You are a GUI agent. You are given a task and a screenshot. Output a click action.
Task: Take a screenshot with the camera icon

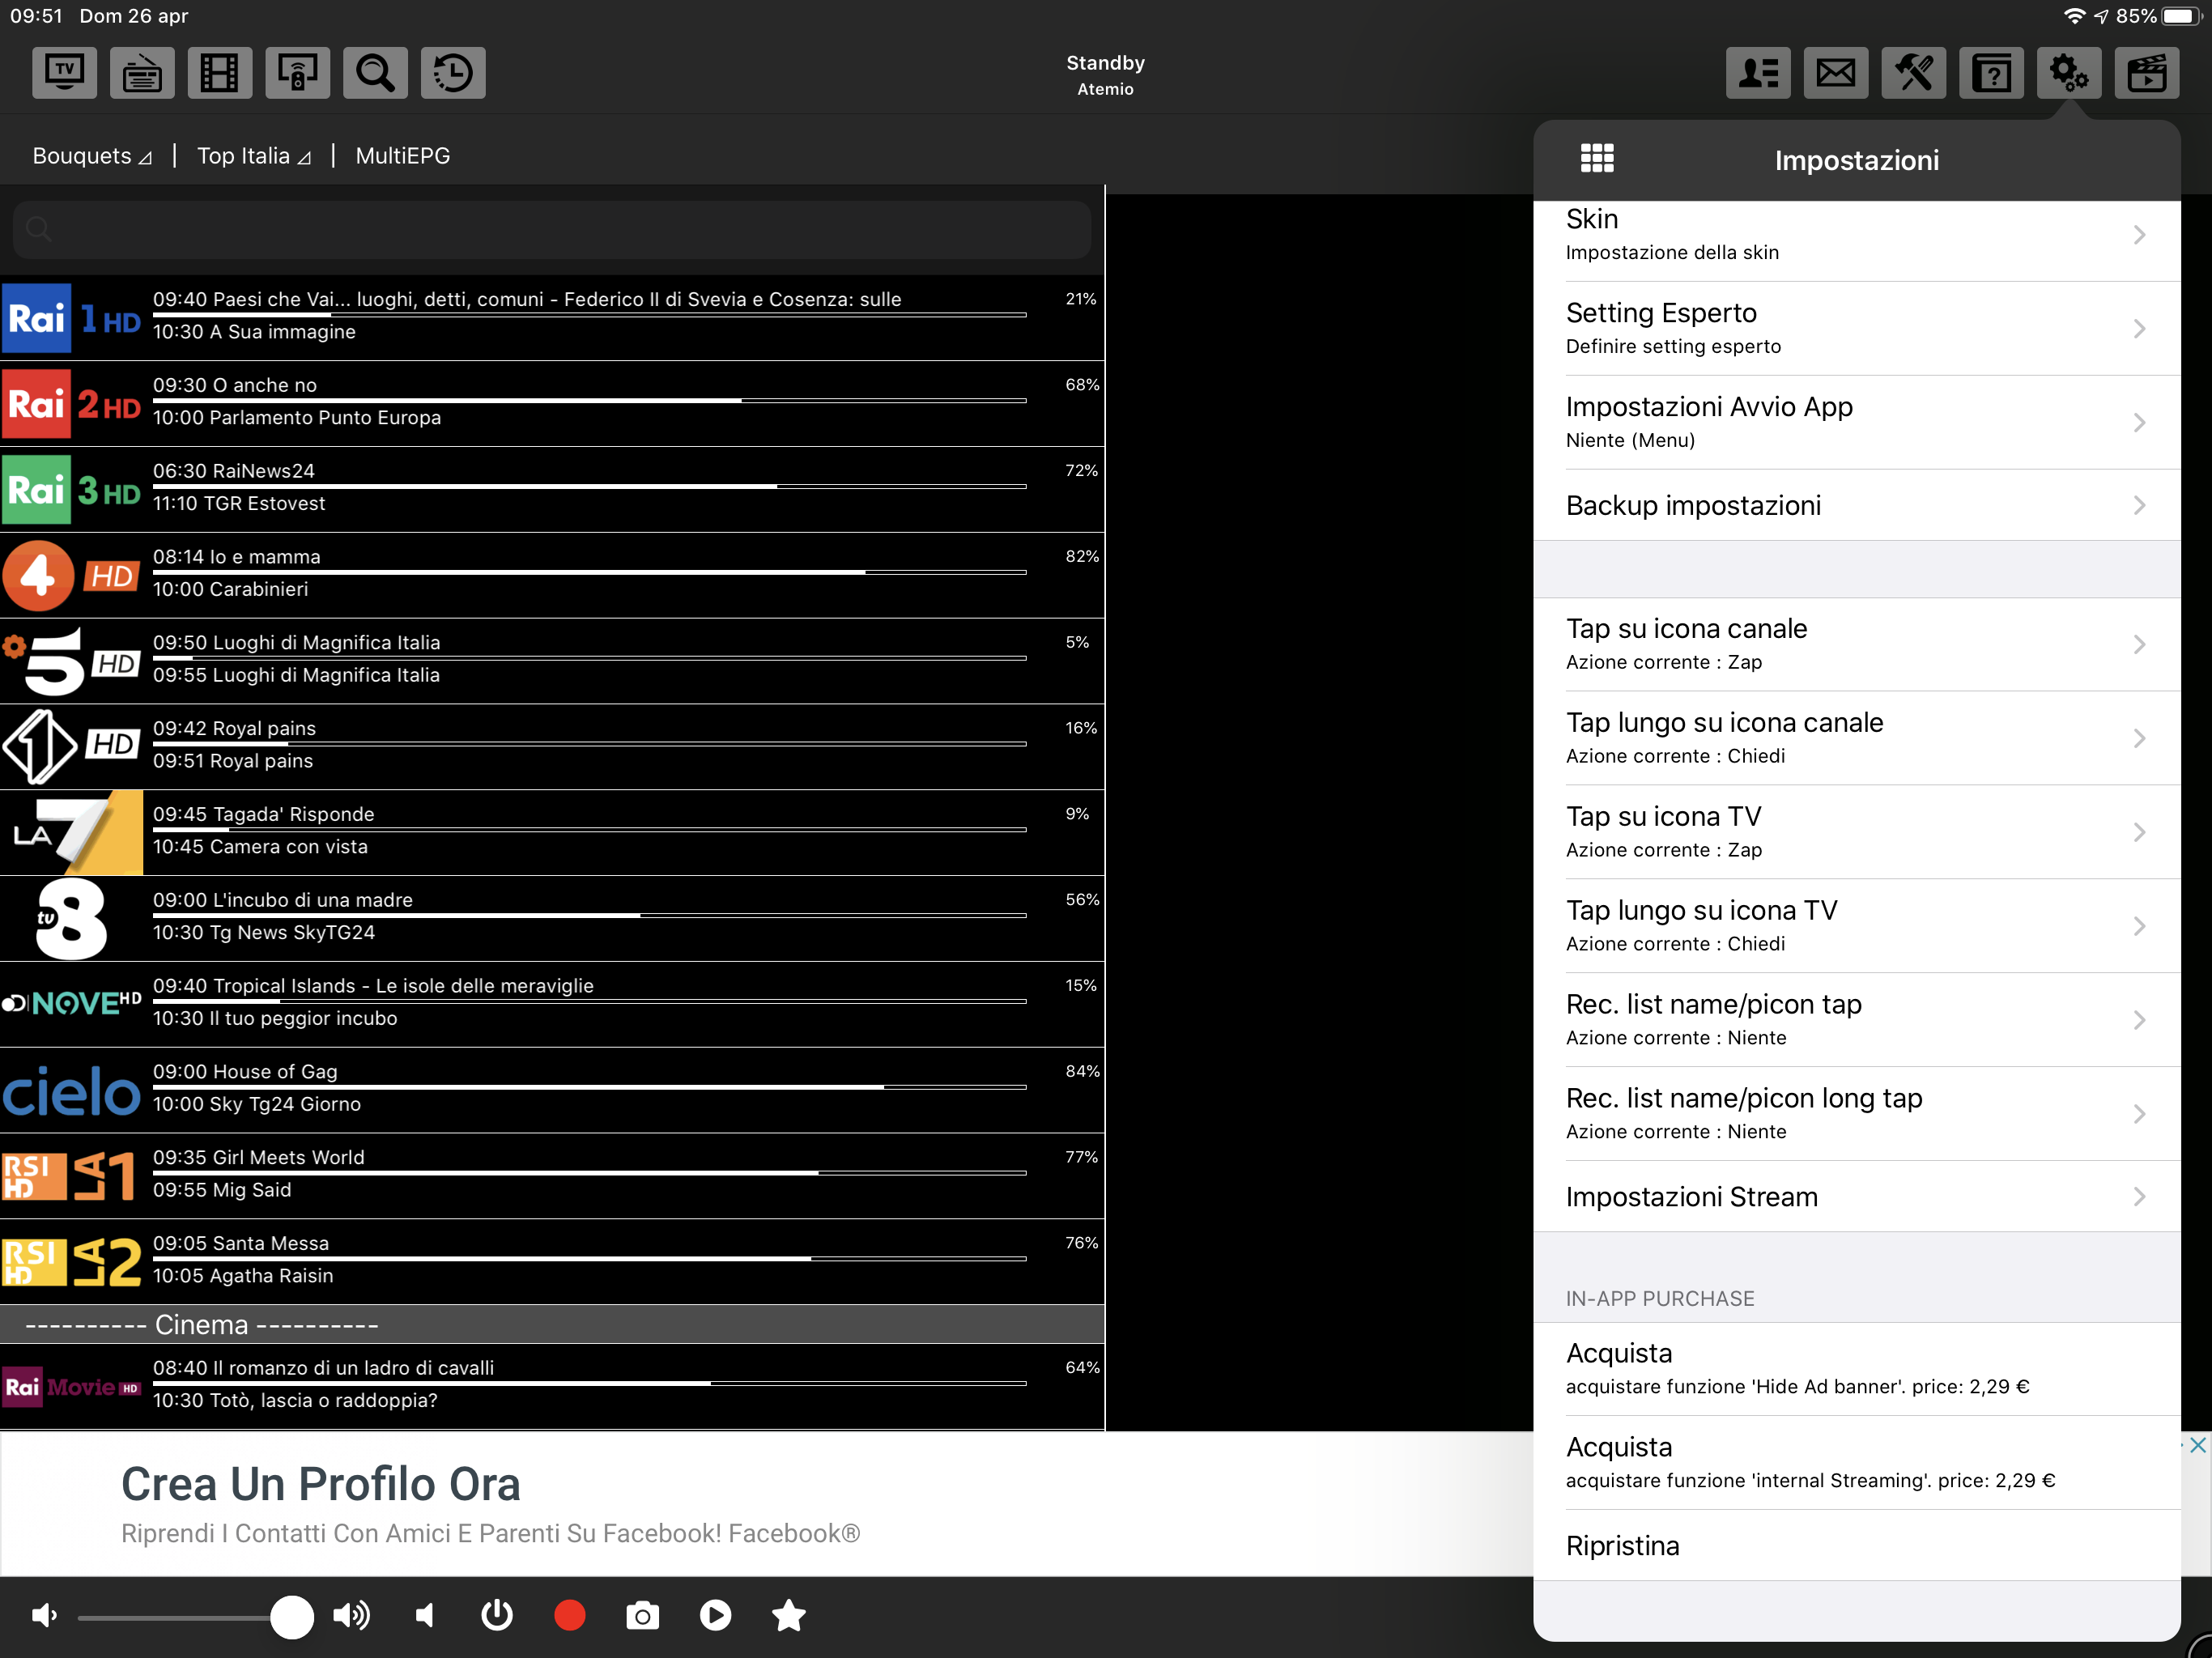(x=642, y=1615)
